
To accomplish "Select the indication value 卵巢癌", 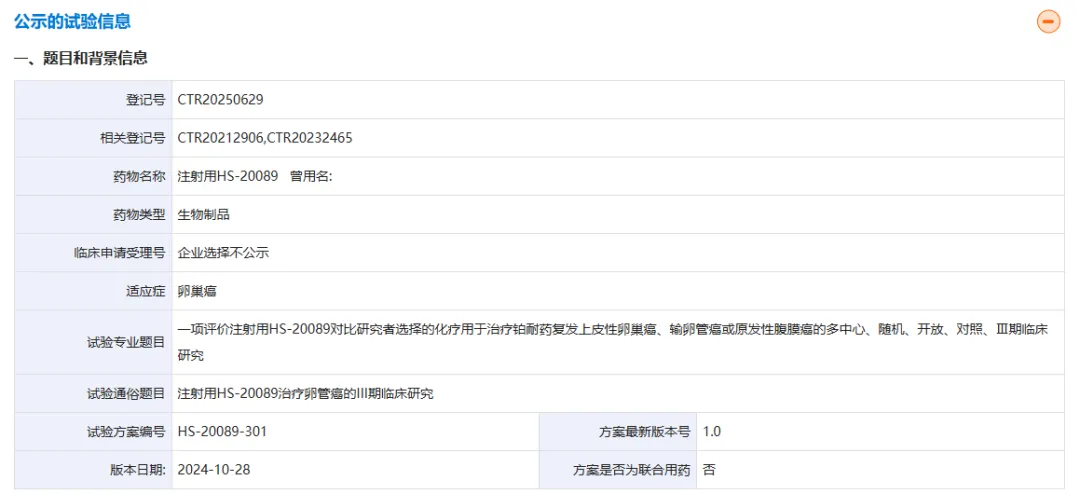I will [x=197, y=291].
